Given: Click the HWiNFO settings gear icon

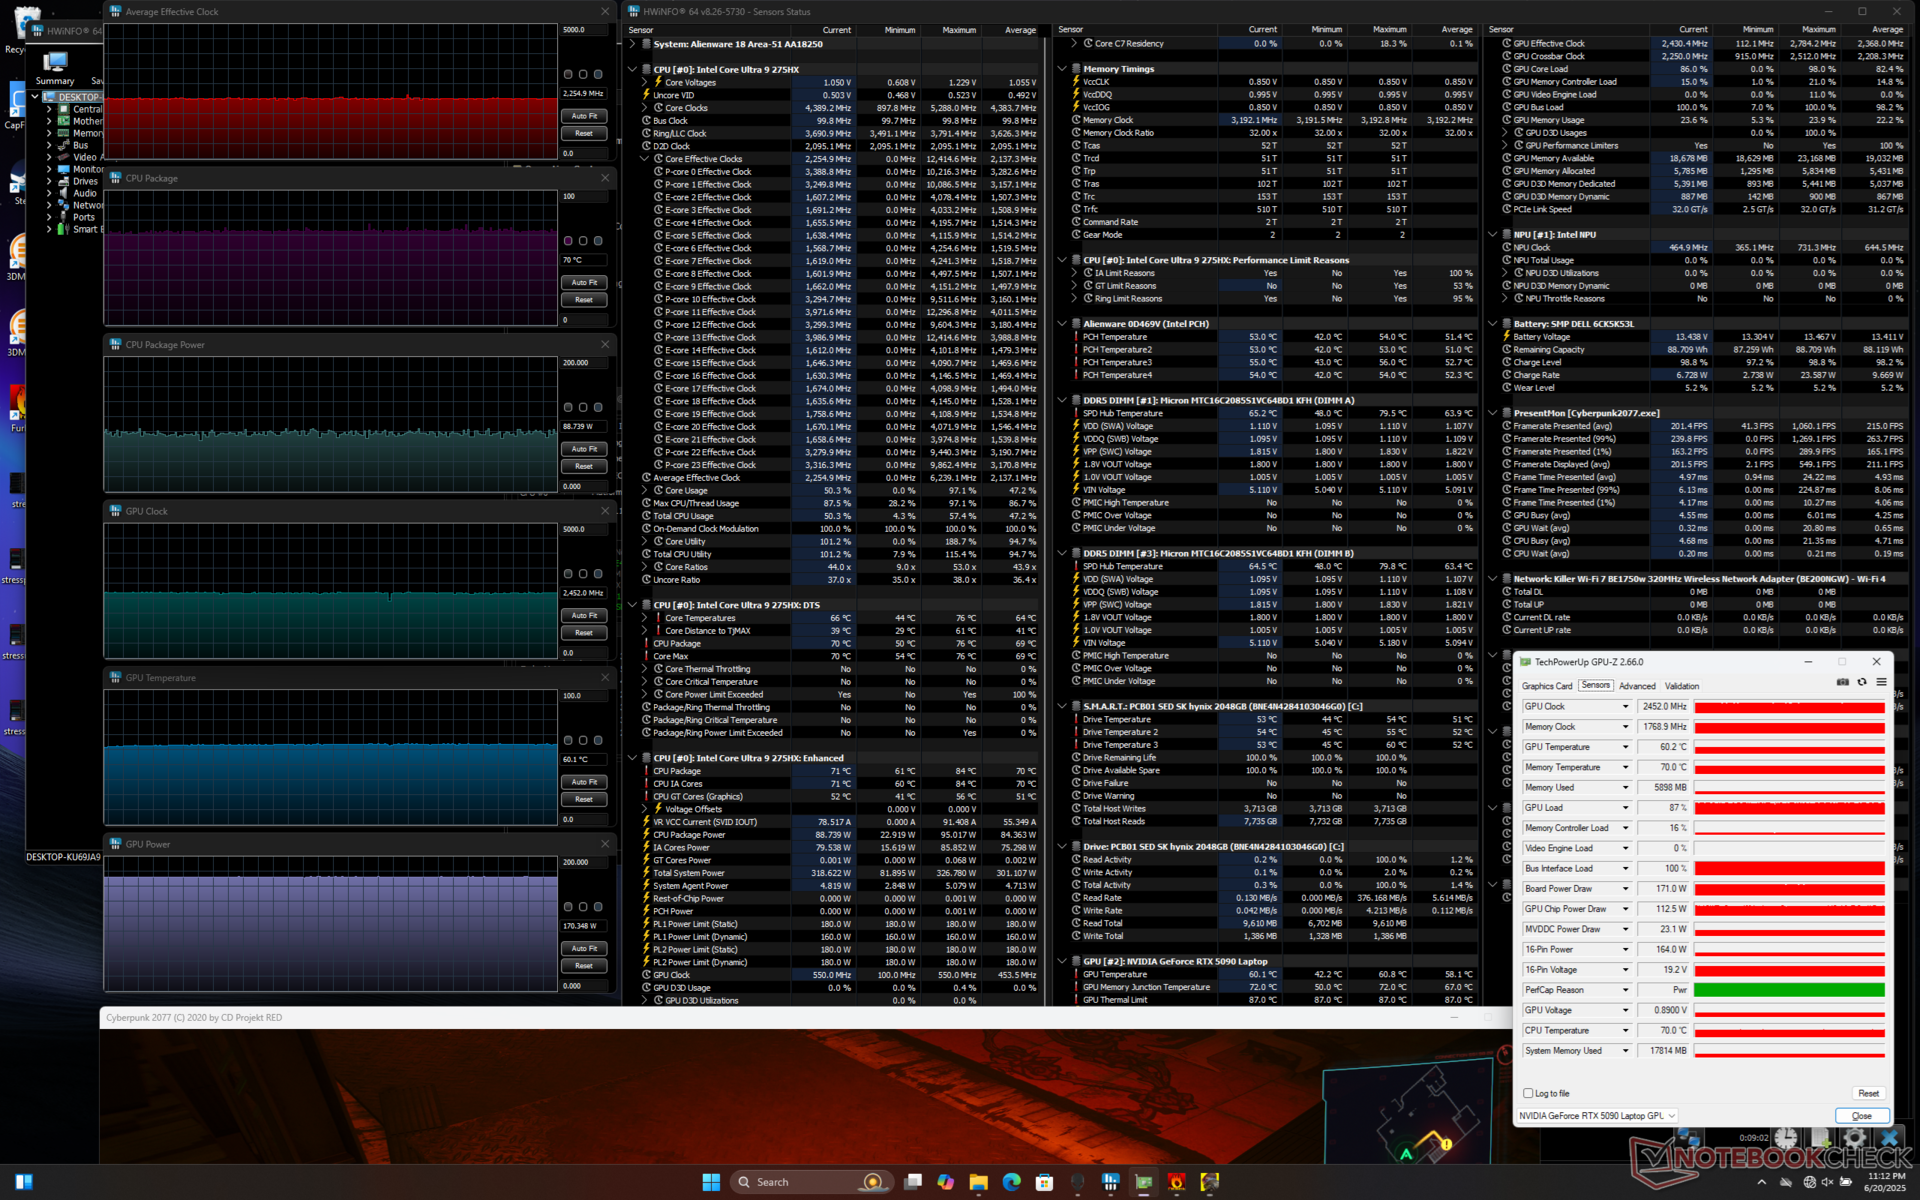Looking at the screenshot, I should click(1854, 1138).
